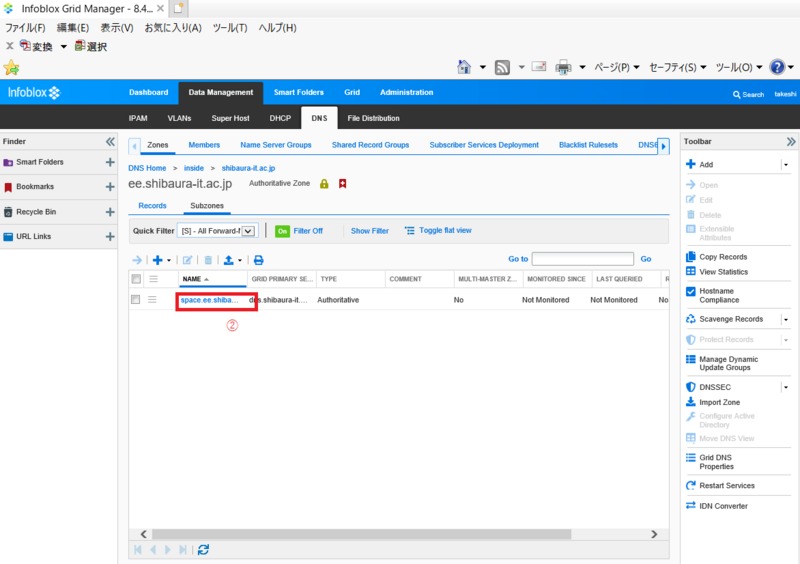Switch to the Records tab
This screenshot has width=800, height=564.
[x=152, y=206]
